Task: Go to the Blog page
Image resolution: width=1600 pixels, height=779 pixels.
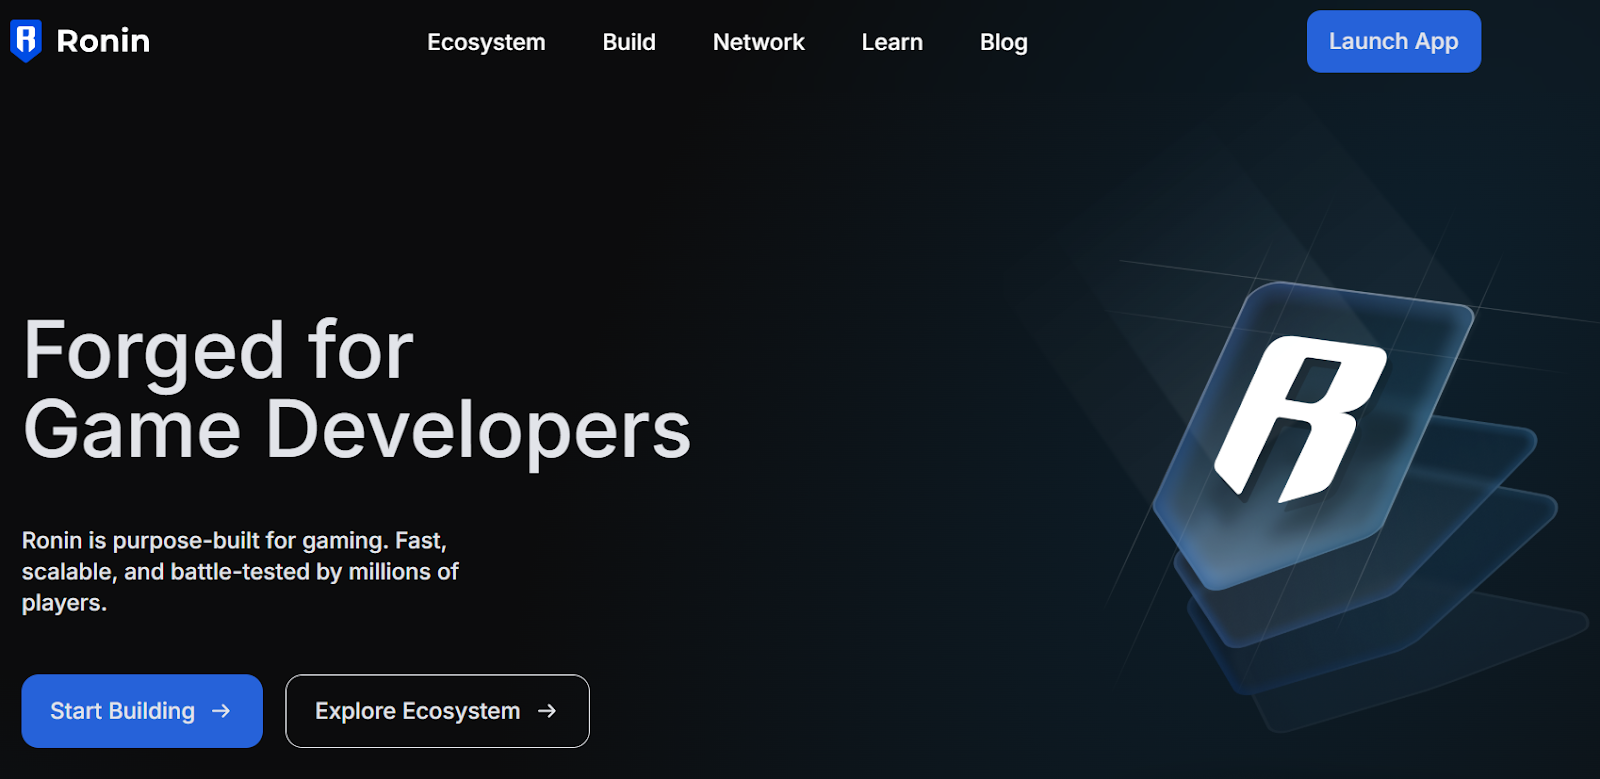Action: coord(1003,42)
